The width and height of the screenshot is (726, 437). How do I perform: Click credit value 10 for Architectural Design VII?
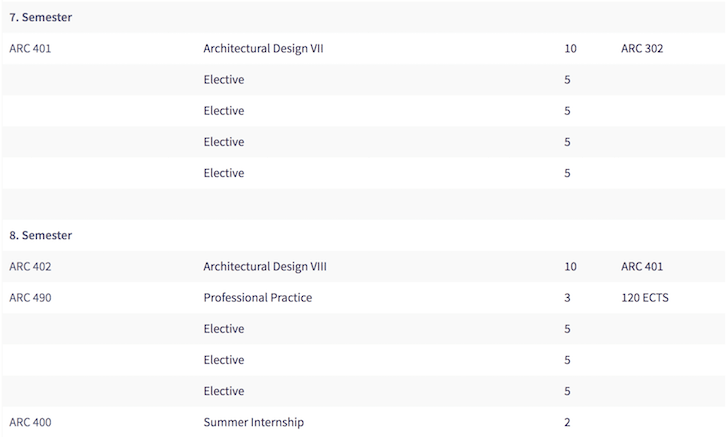point(570,48)
